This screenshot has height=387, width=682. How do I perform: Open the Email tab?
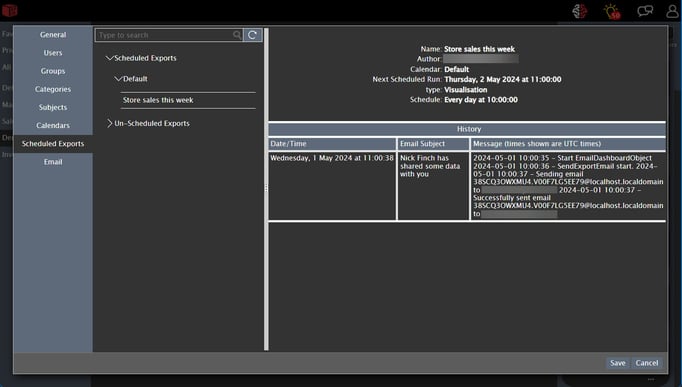pyautogui.click(x=53, y=162)
